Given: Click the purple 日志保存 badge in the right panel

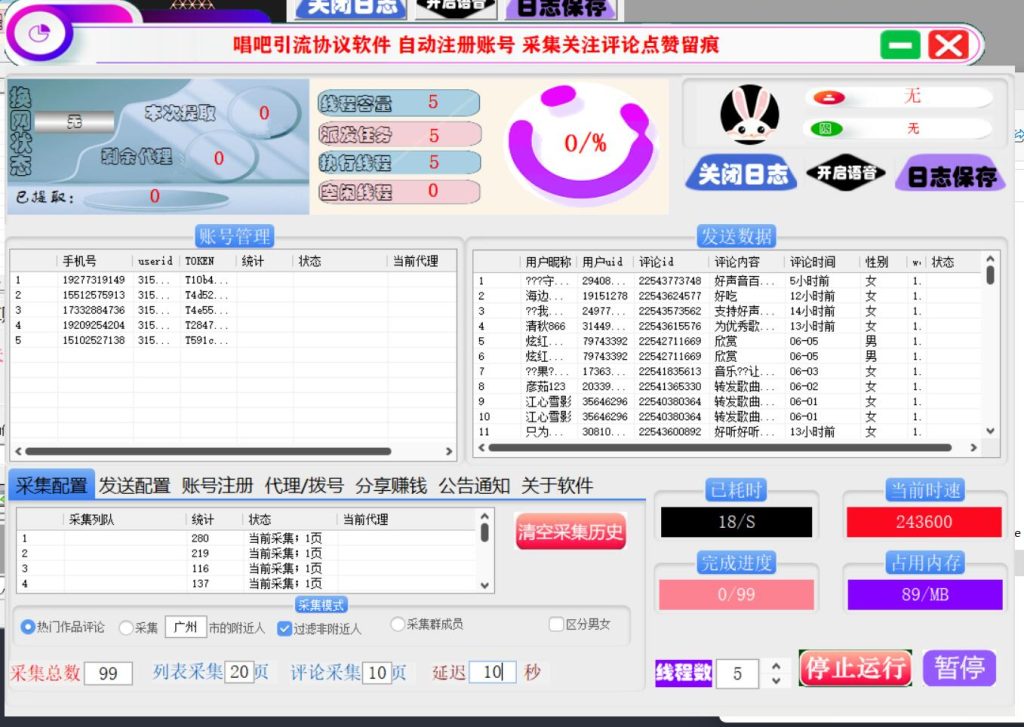Looking at the screenshot, I should click(x=953, y=175).
